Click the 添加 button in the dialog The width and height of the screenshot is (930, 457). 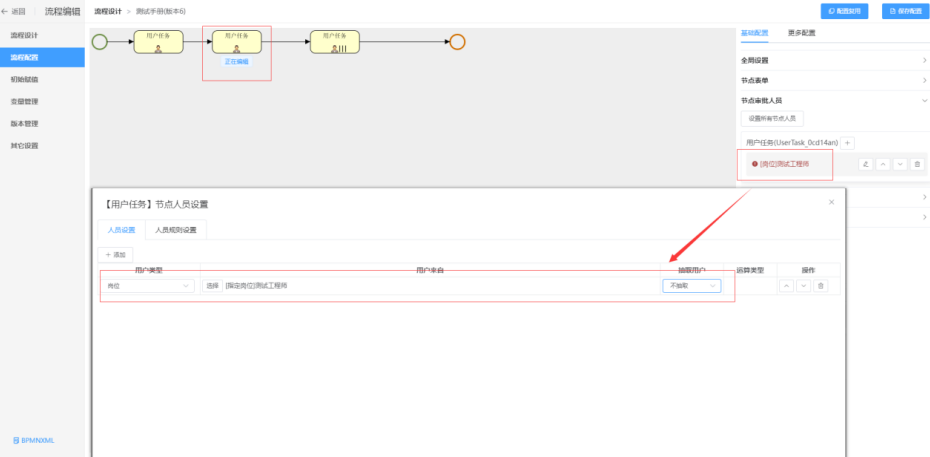pyautogui.click(x=116, y=255)
